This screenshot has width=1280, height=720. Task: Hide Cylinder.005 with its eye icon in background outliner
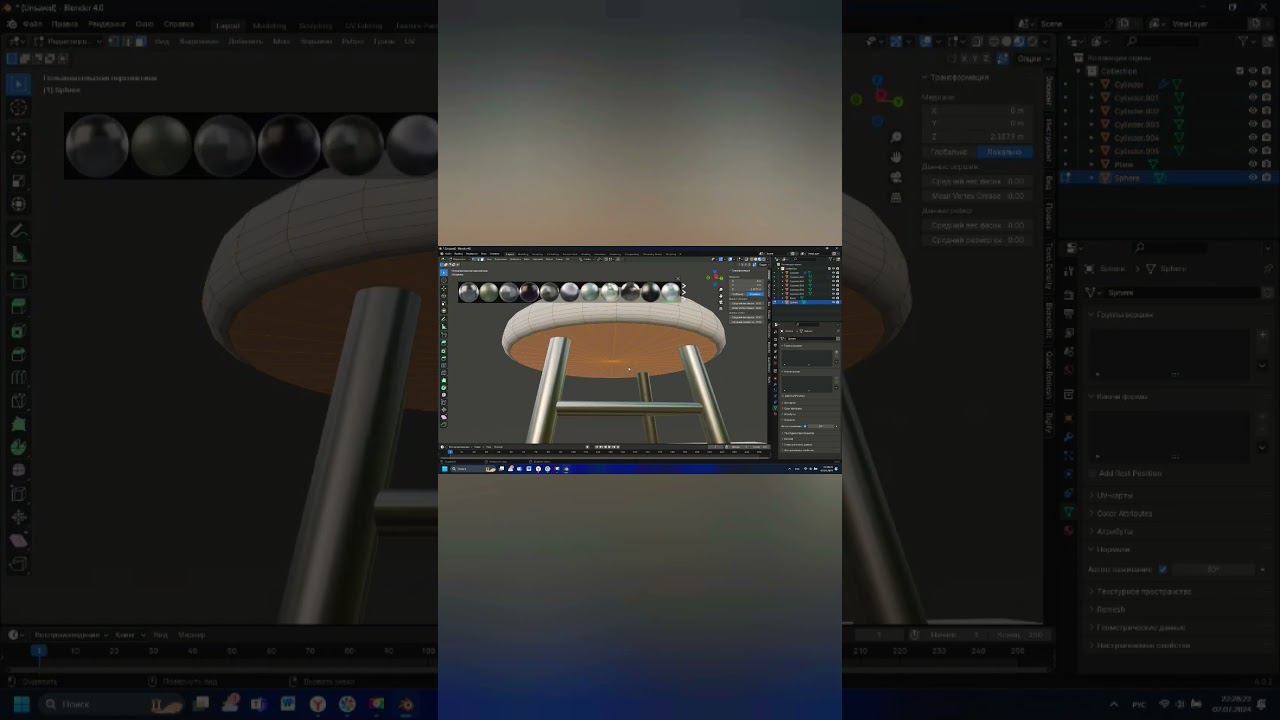pos(1253,151)
